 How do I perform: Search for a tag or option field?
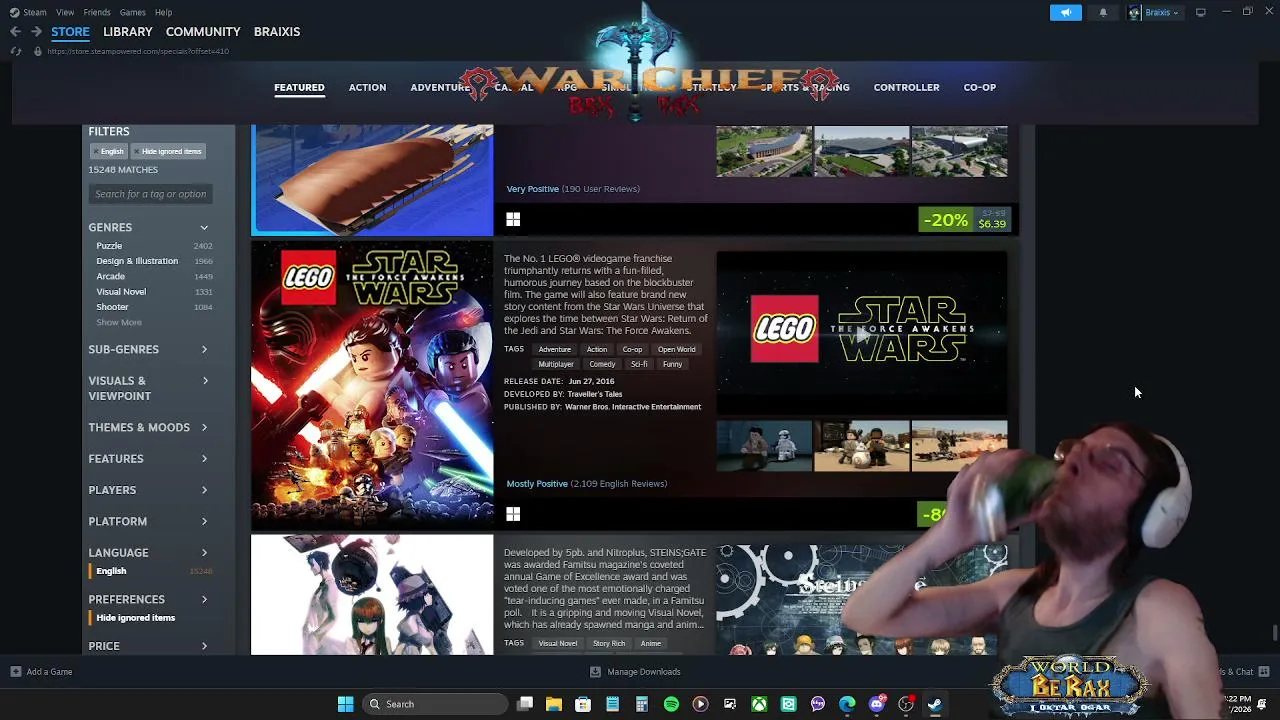(x=150, y=194)
